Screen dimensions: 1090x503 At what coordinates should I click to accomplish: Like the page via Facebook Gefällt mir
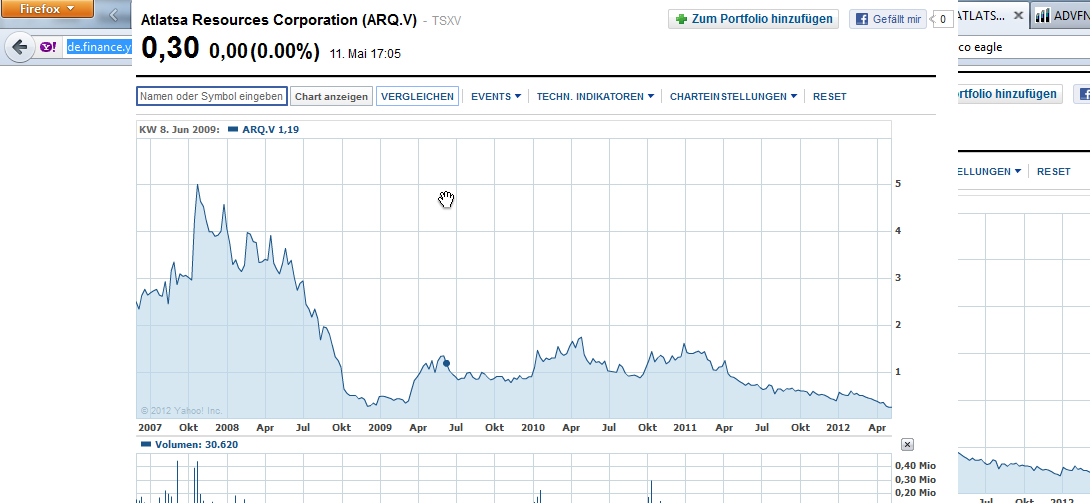pos(888,19)
